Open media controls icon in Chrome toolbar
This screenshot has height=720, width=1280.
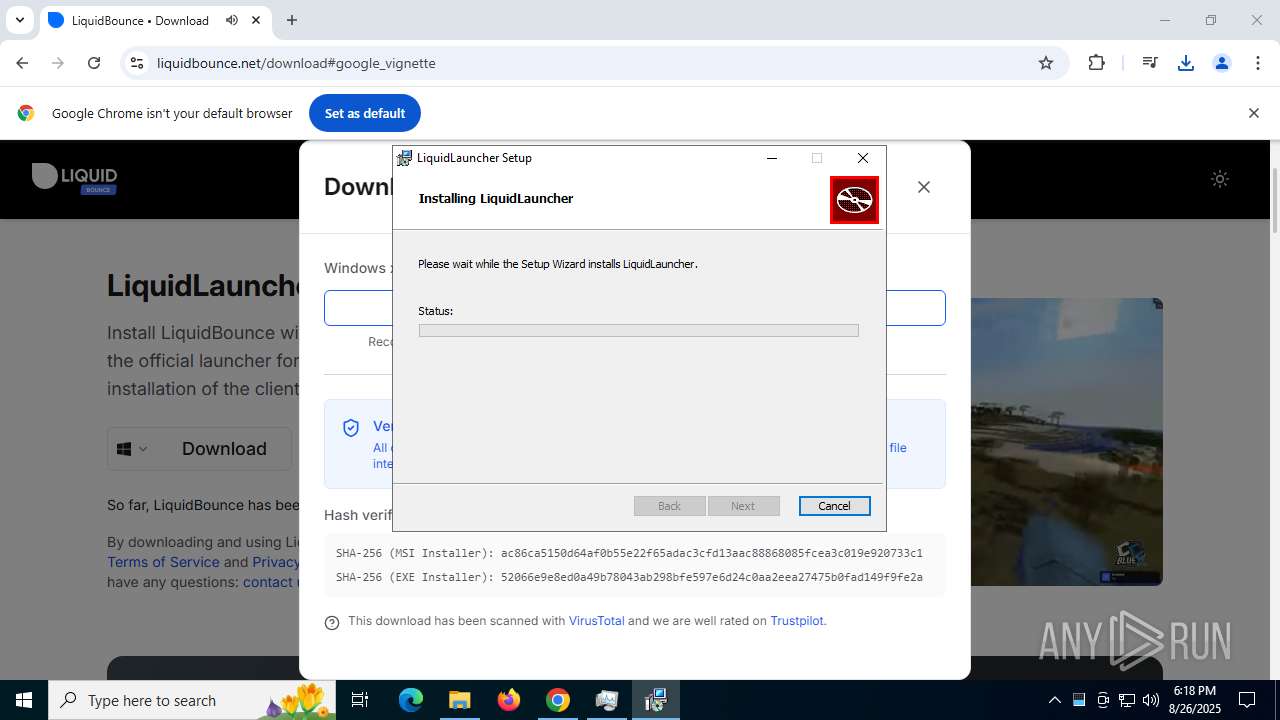(x=1150, y=63)
